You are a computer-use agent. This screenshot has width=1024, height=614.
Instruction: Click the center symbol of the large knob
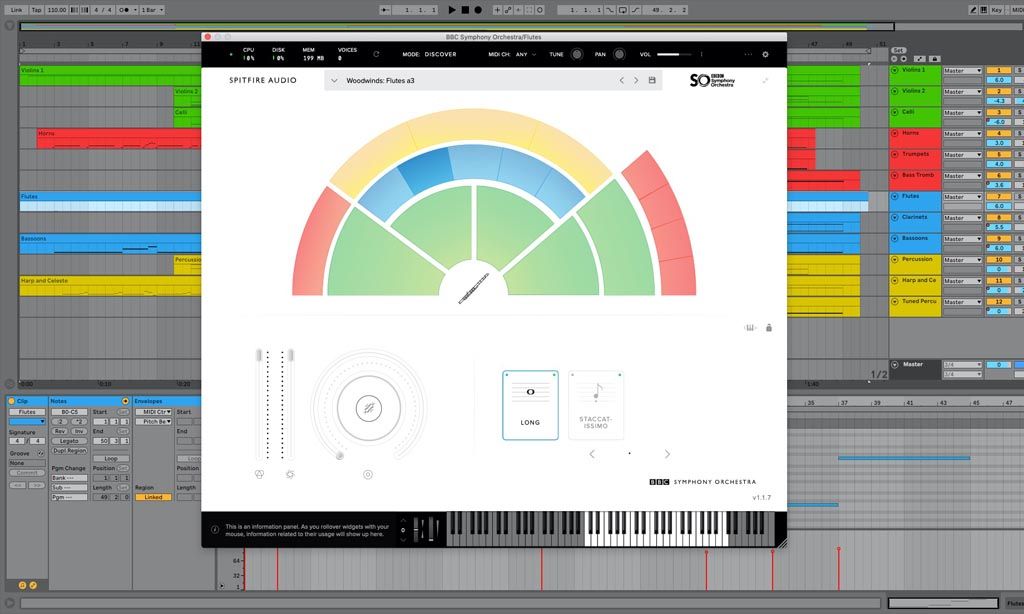coord(368,408)
